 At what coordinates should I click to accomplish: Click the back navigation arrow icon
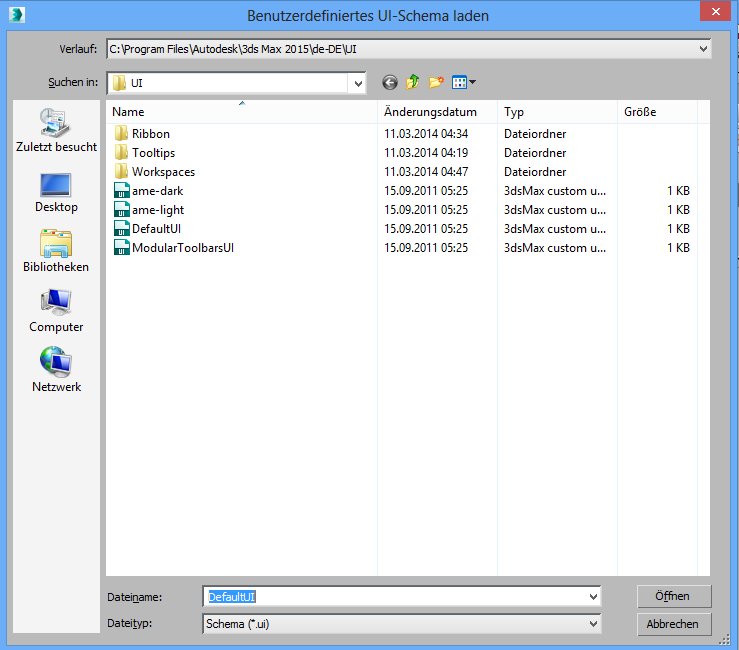tap(389, 83)
